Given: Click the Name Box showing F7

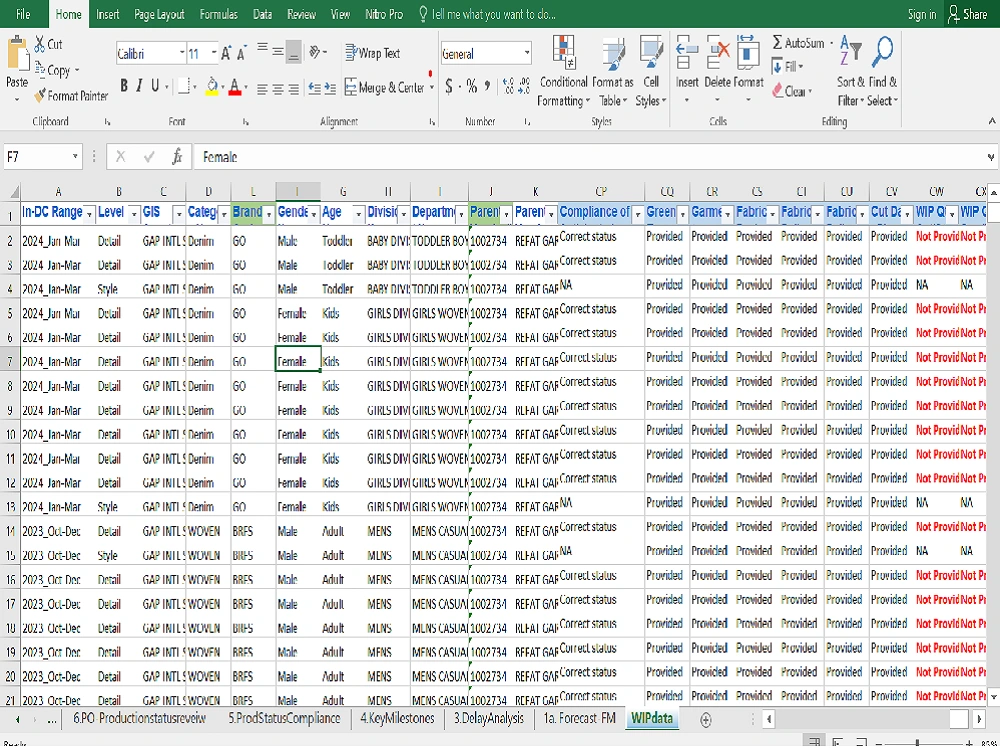Looking at the screenshot, I should [43, 157].
